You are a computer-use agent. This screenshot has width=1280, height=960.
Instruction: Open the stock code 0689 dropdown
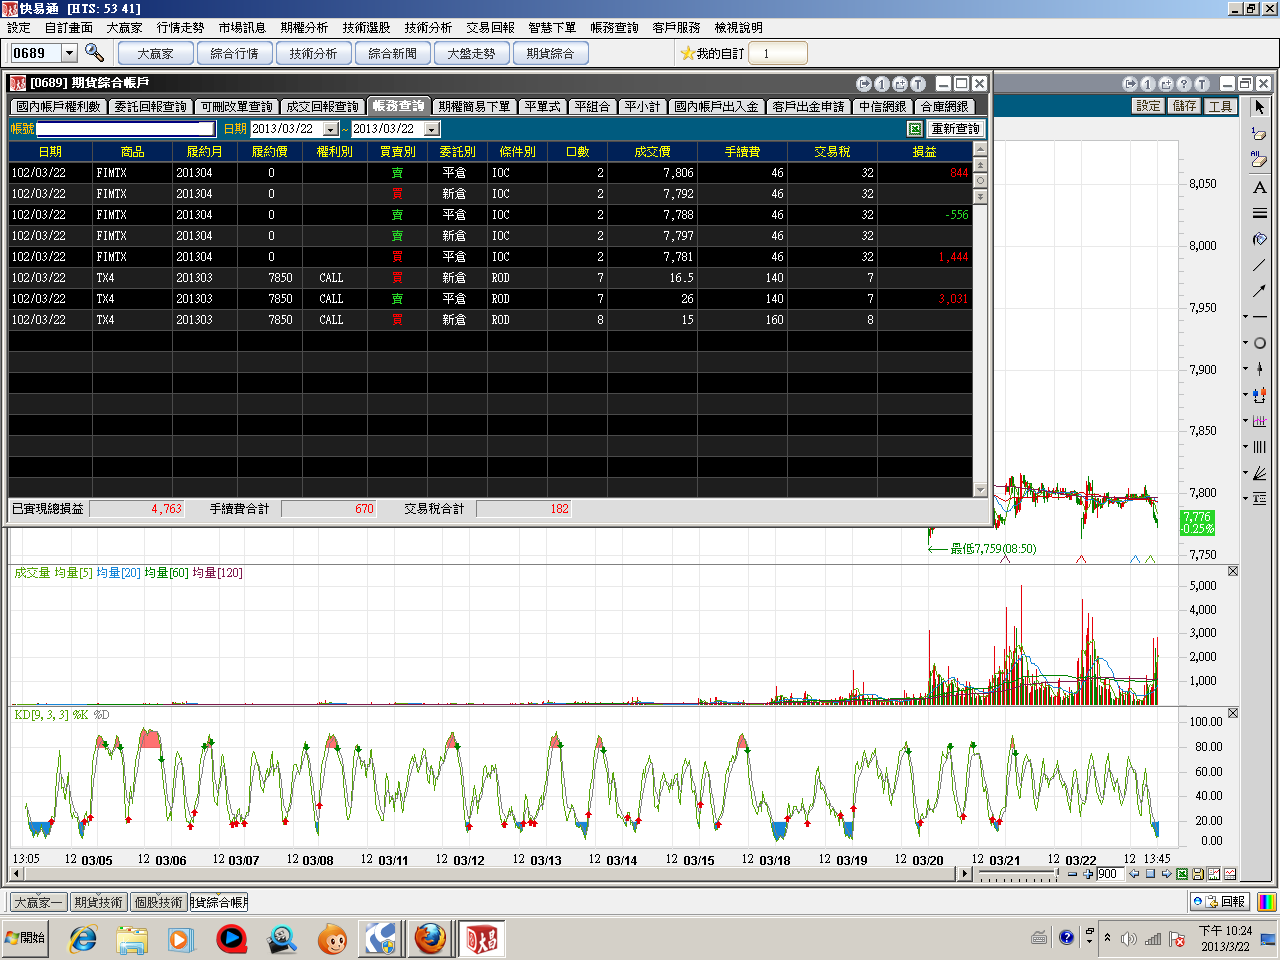(70, 53)
